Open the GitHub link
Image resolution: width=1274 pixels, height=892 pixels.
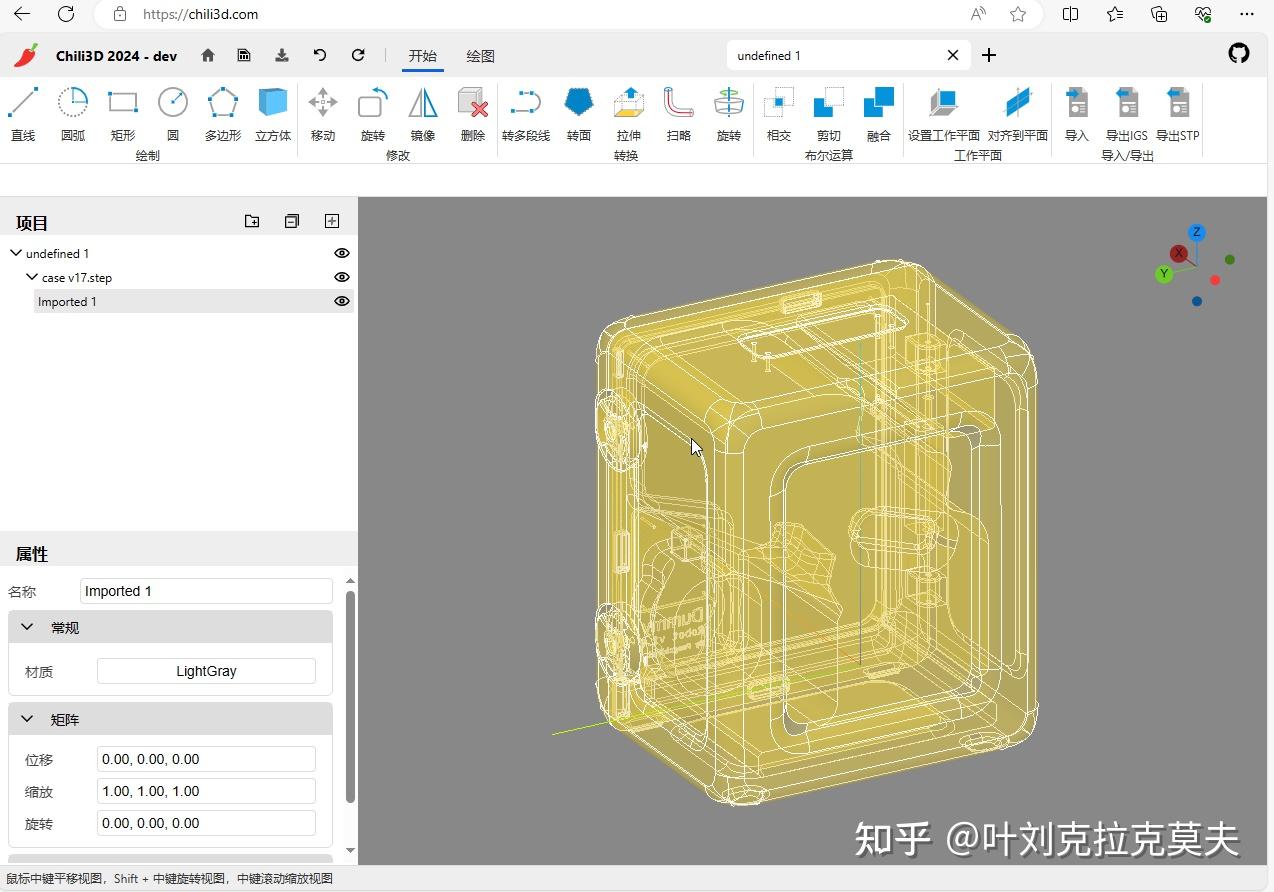click(1238, 55)
